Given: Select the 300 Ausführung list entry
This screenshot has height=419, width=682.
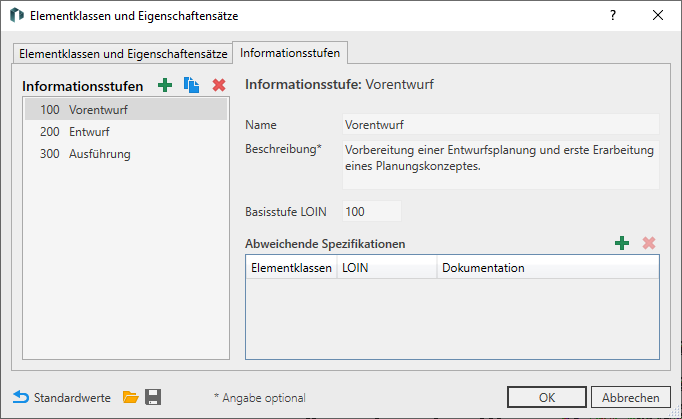Looking at the screenshot, I should pyautogui.click(x=126, y=154).
